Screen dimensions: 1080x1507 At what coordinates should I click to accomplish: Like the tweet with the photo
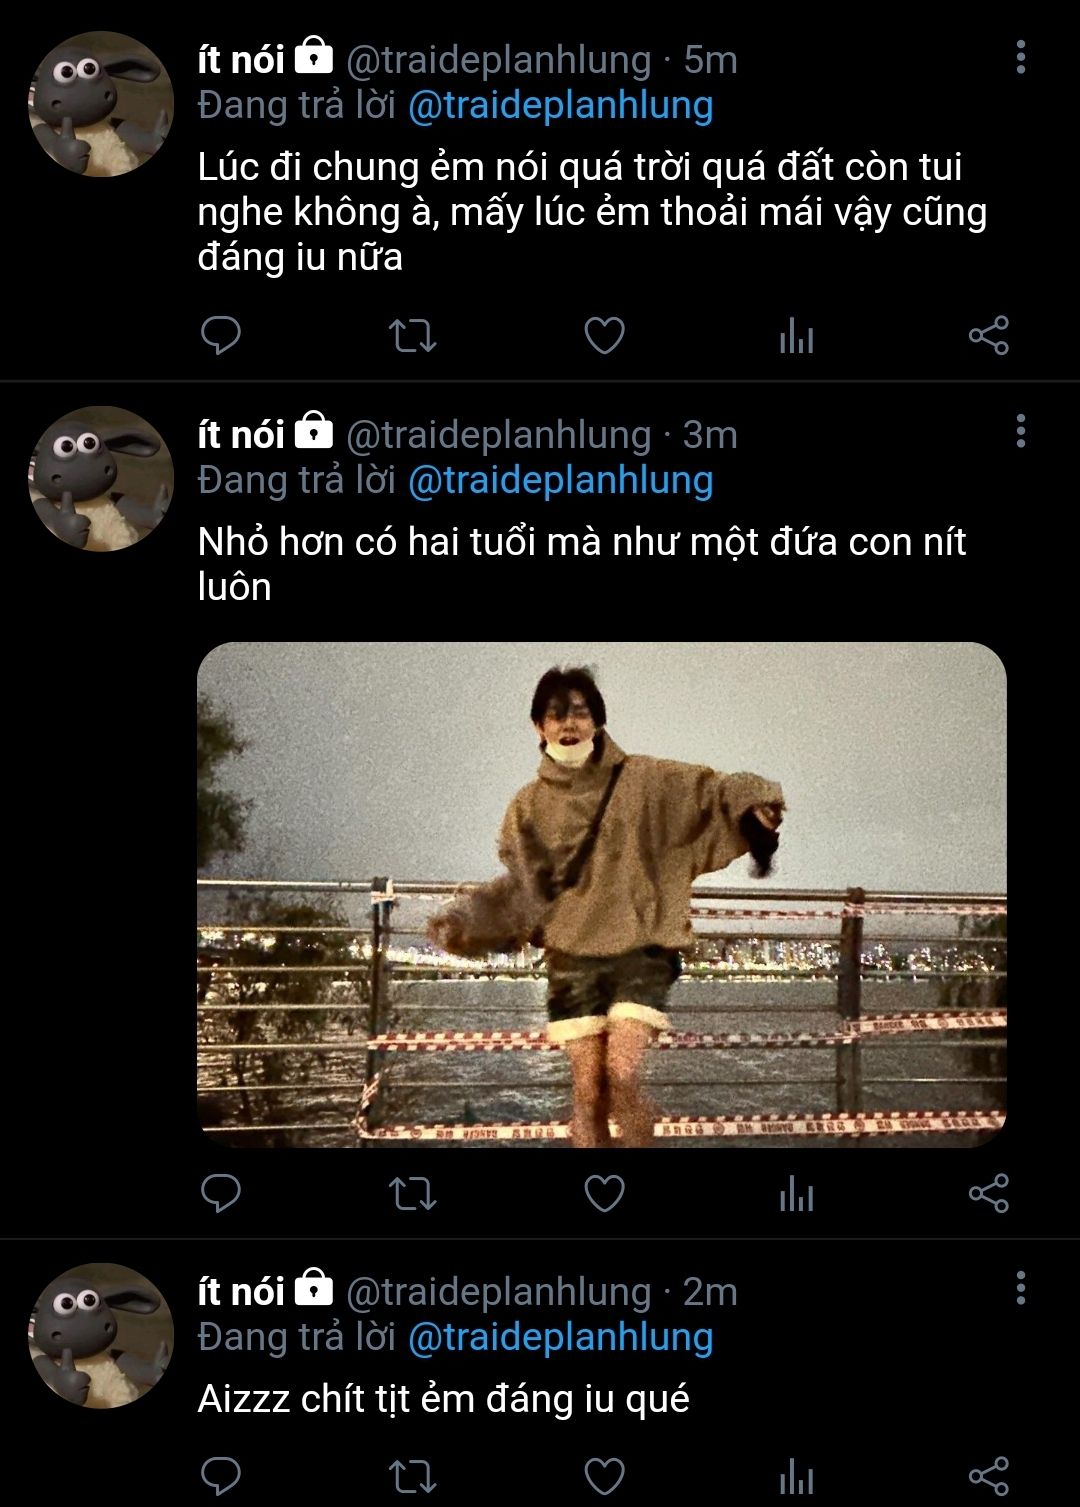tap(604, 1192)
